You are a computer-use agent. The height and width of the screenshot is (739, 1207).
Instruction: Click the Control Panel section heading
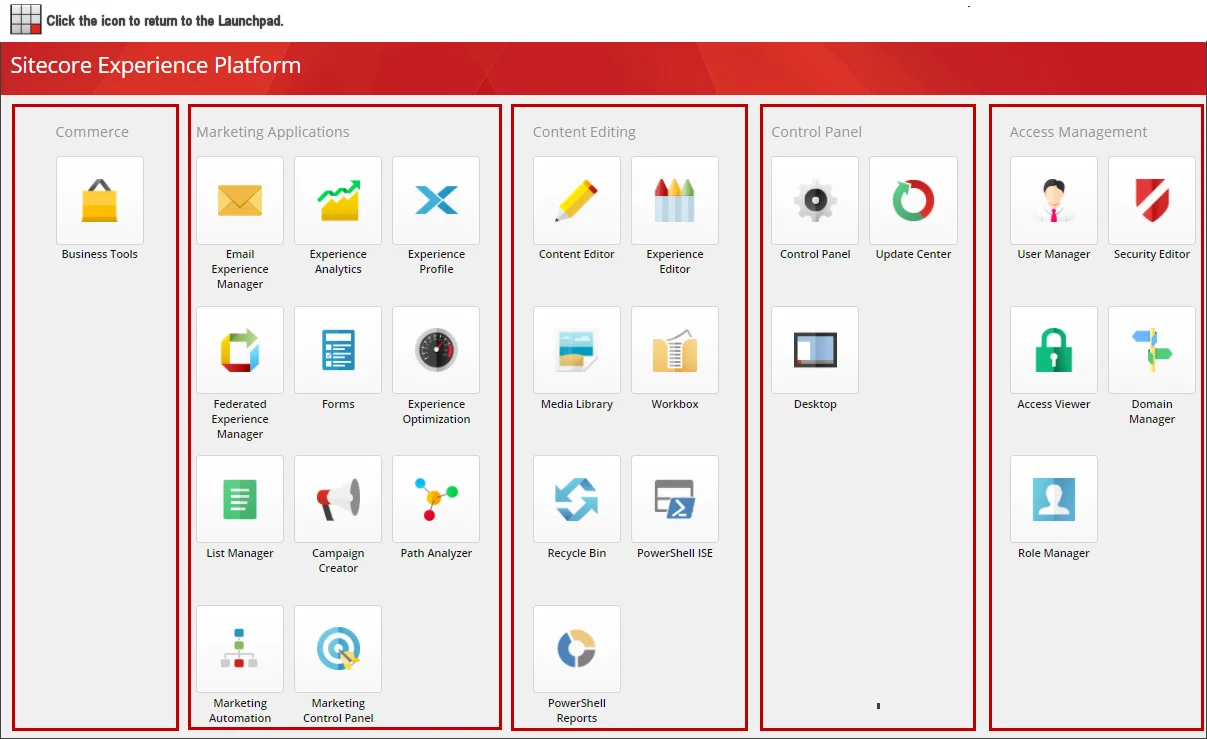[816, 132]
